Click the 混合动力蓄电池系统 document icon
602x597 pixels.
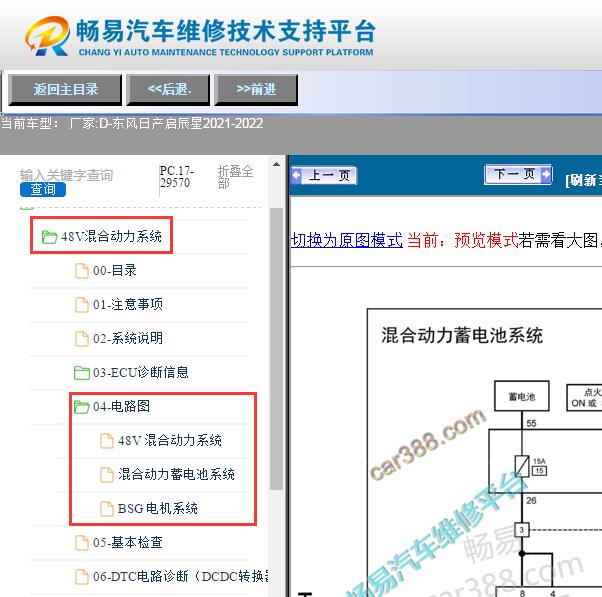(107, 475)
